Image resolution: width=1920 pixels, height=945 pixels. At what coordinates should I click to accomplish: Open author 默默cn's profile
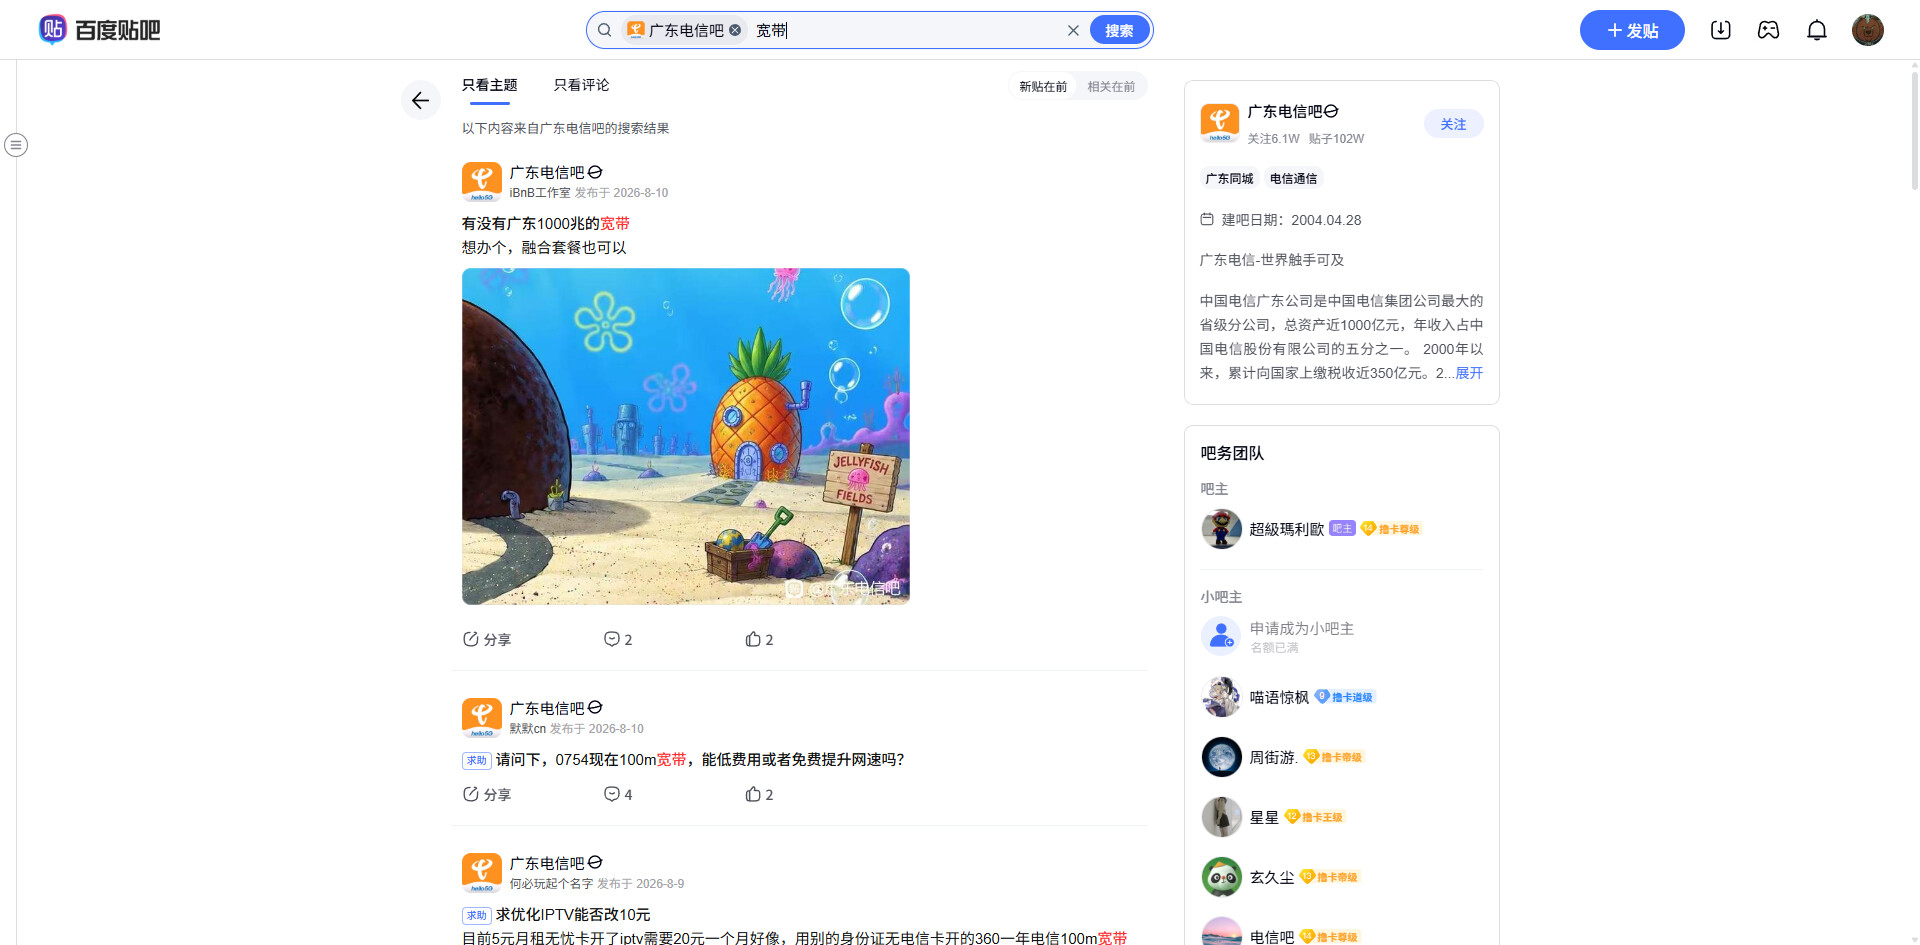click(x=528, y=729)
